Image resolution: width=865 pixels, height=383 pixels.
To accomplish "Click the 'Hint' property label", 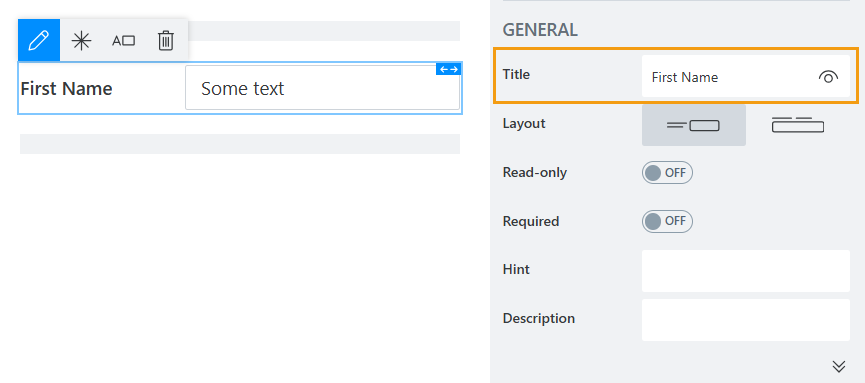I will tap(516, 269).
